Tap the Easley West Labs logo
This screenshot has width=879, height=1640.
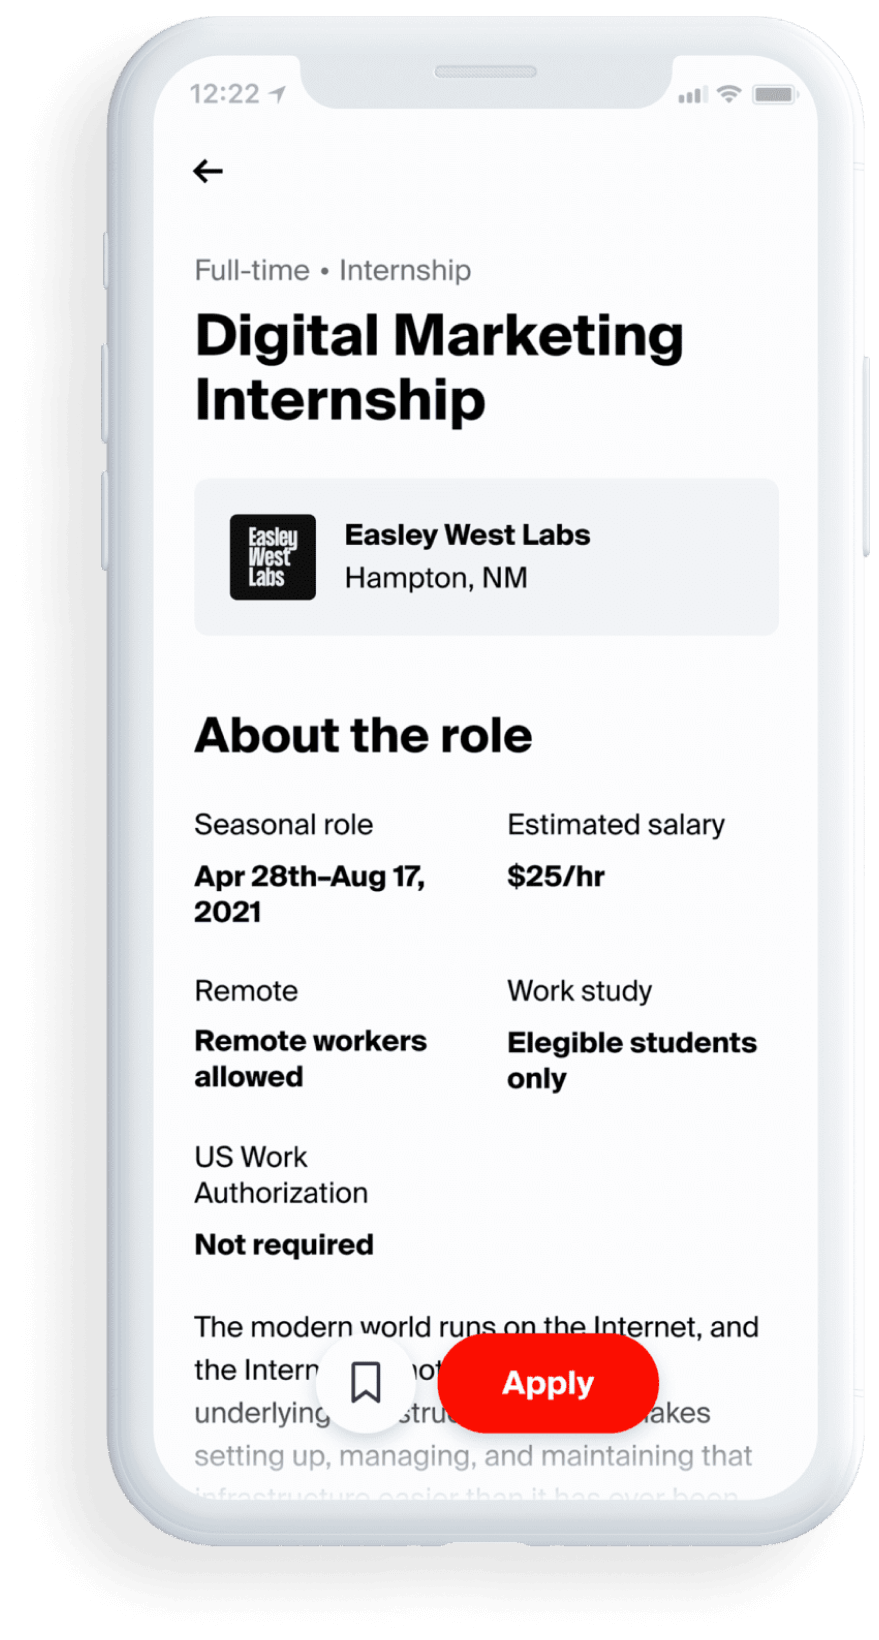[273, 557]
